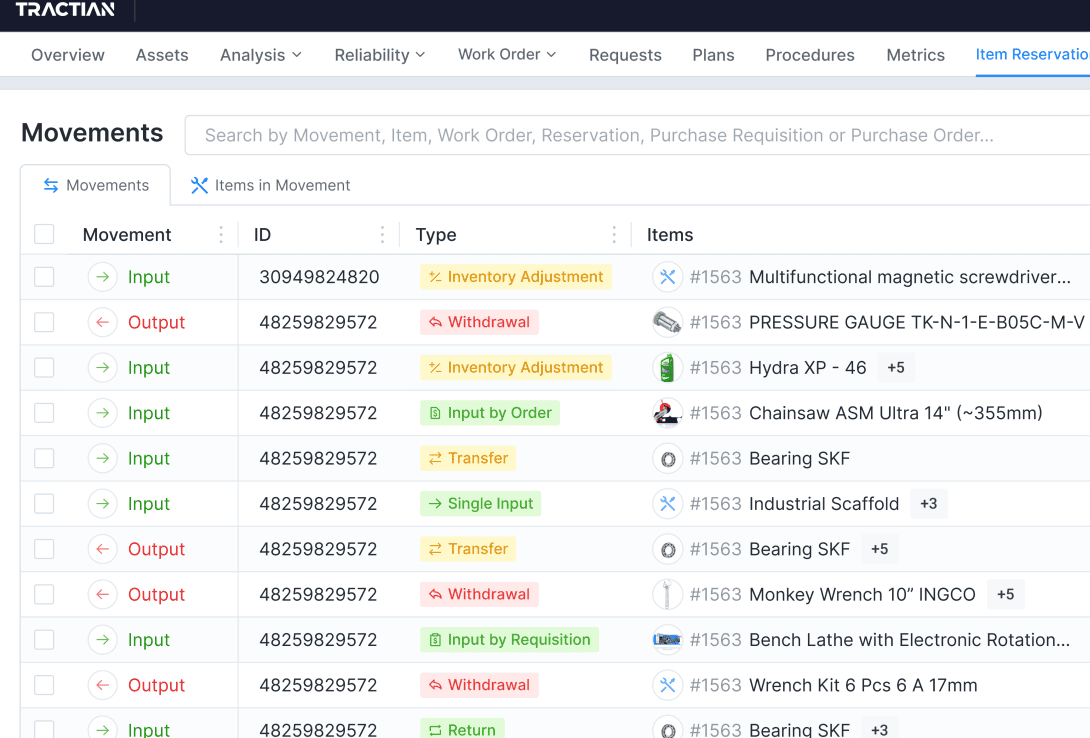Click the Chainsaw ASM Ultra item thumbnail
This screenshot has height=738, width=1090.
pyautogui.click(x=667, y=413)
